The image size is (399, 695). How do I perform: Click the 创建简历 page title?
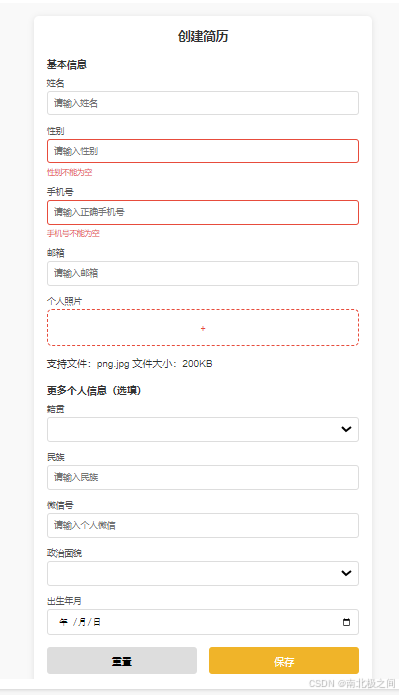click(203, 36)
